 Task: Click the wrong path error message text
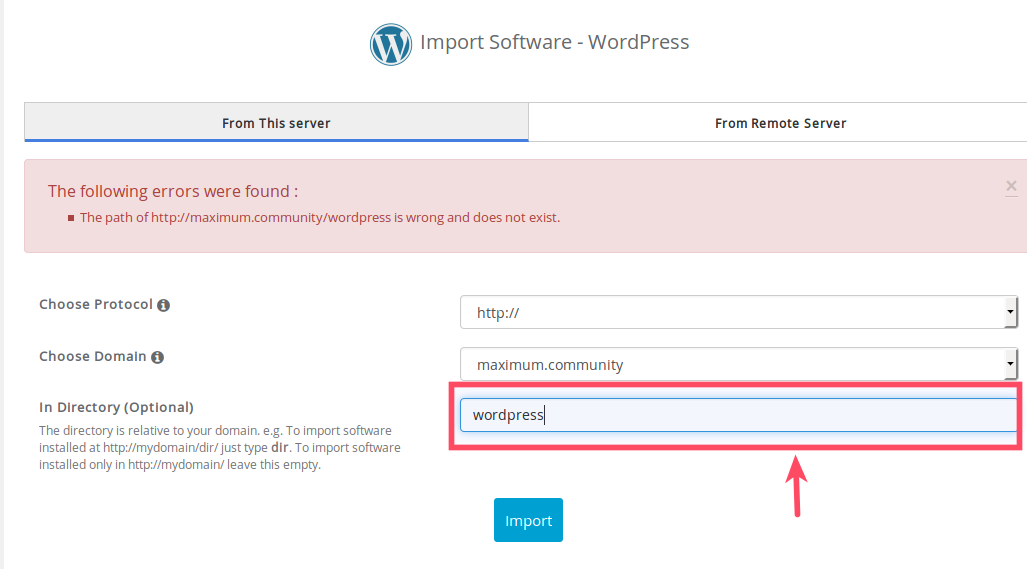point(320,217)
